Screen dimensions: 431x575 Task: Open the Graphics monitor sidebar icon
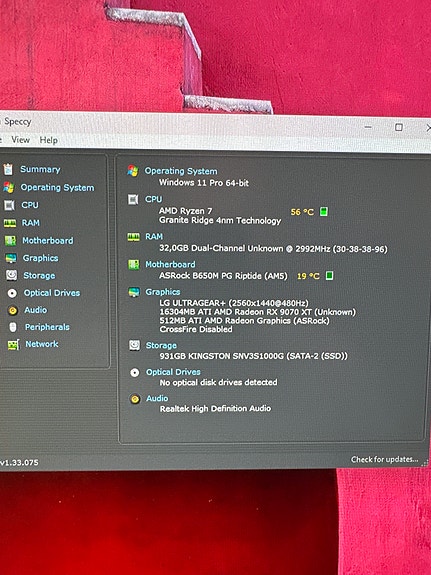(x=11, y=258)
